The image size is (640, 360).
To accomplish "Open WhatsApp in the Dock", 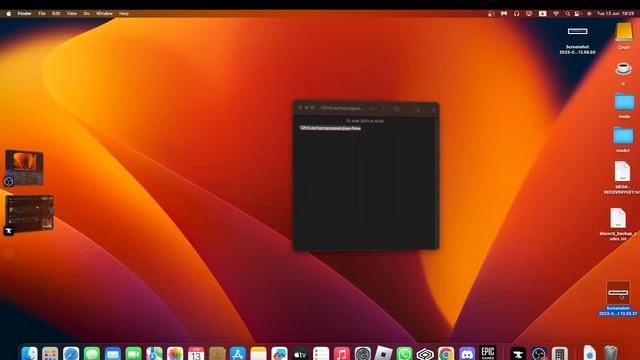I will (x=404, y=353).
